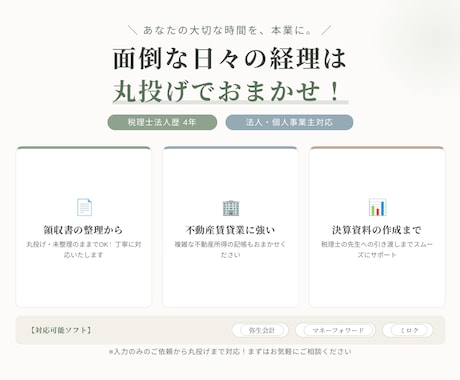
Task: Click the 決算資料の作成まで card heading
Action: [377, 230]
